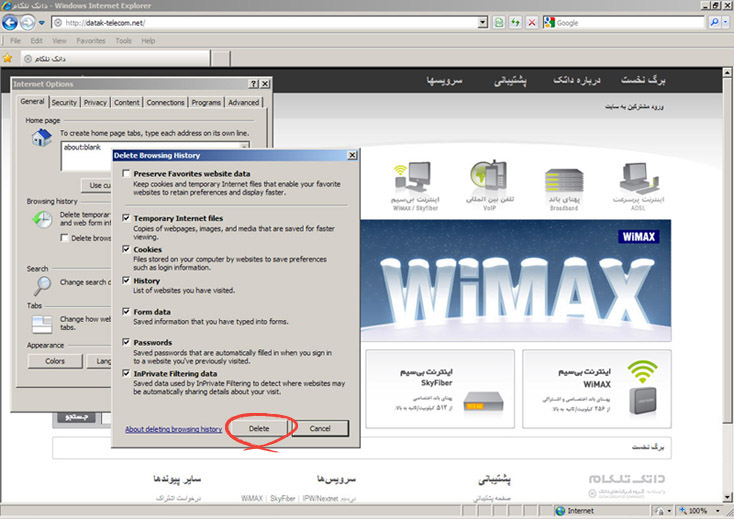This screenshot has width=734, height=519.
Task: Uncheck the Passwords checkbox
Action: tap(126, 342)
